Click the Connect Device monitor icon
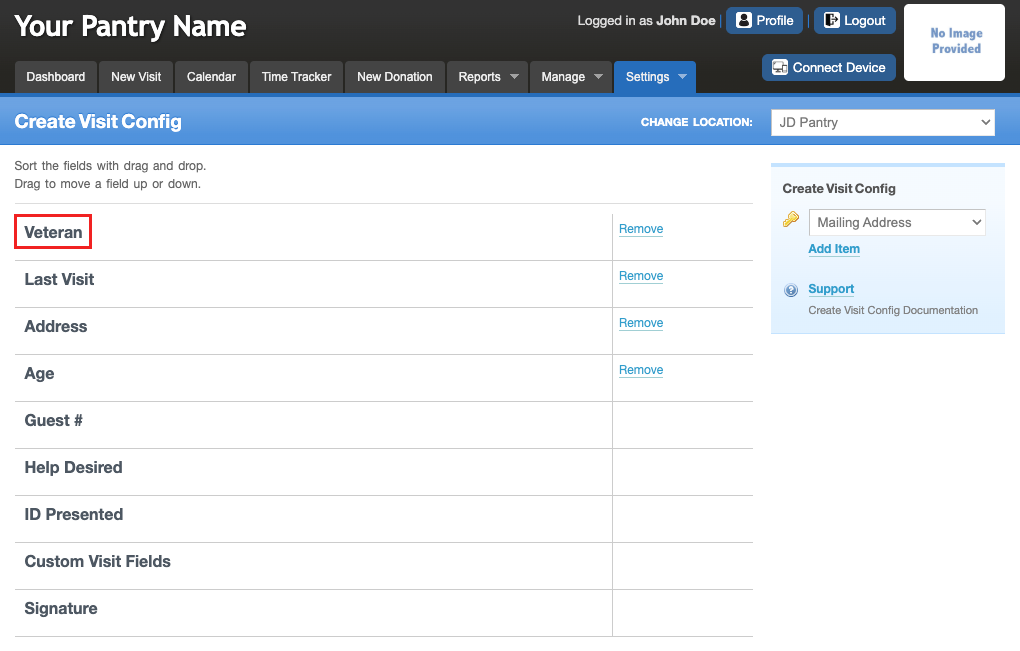 pos(779,67)
